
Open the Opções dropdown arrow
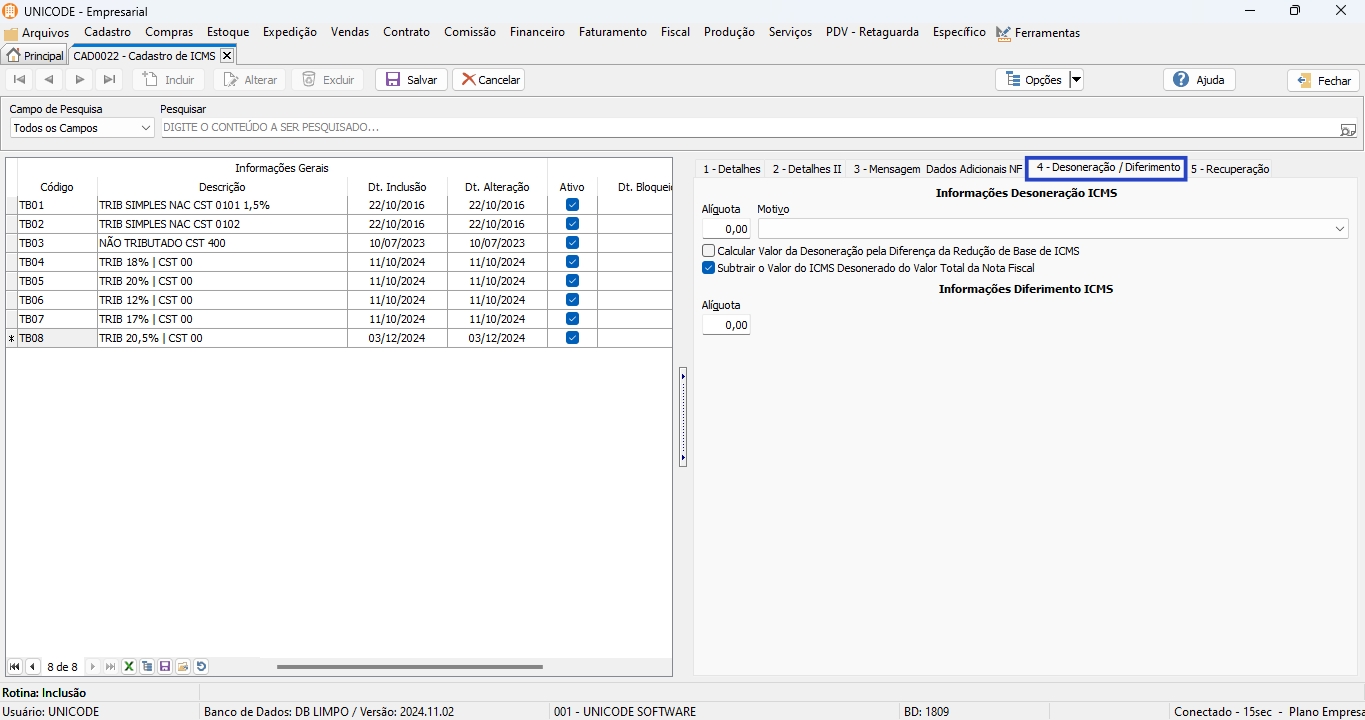(1076, 80)
